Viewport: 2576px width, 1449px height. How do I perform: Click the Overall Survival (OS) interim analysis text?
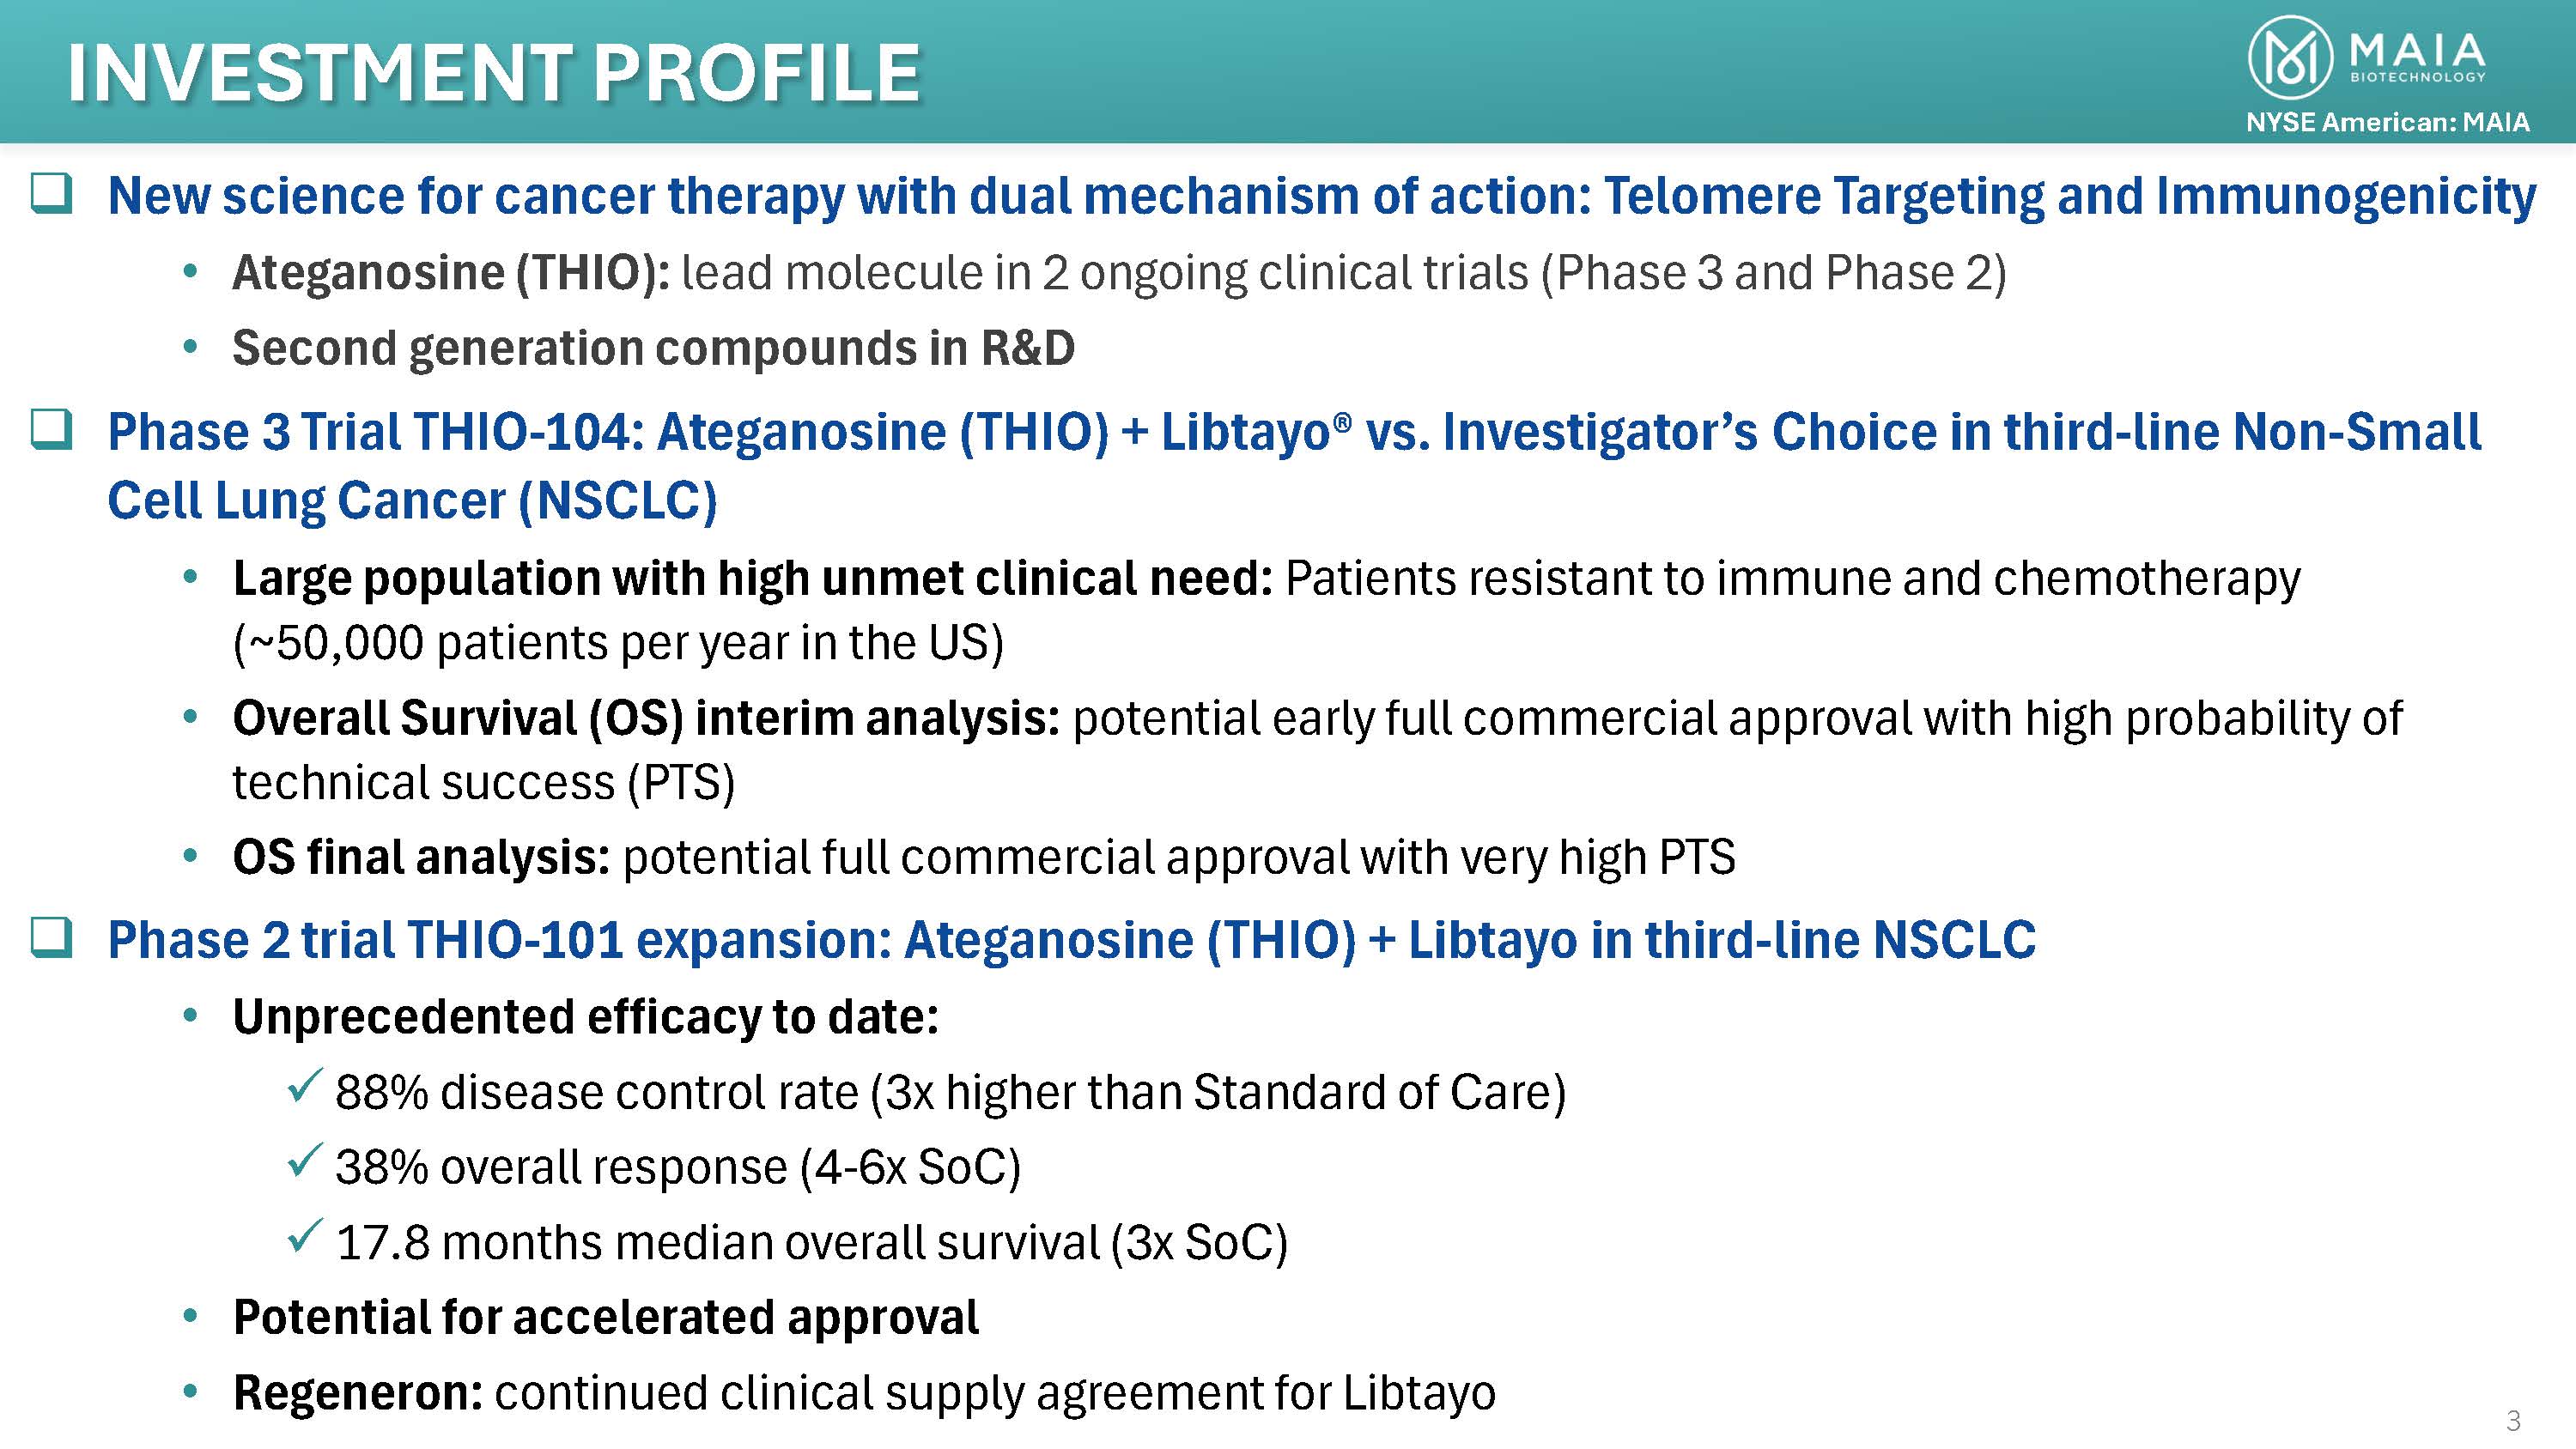click(x=646, y=719)
